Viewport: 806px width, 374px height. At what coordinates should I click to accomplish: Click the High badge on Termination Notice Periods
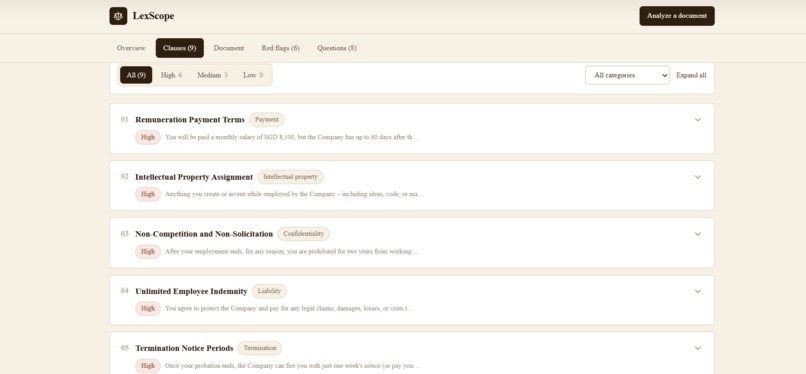pyautogui.click(x=148, y=366)
